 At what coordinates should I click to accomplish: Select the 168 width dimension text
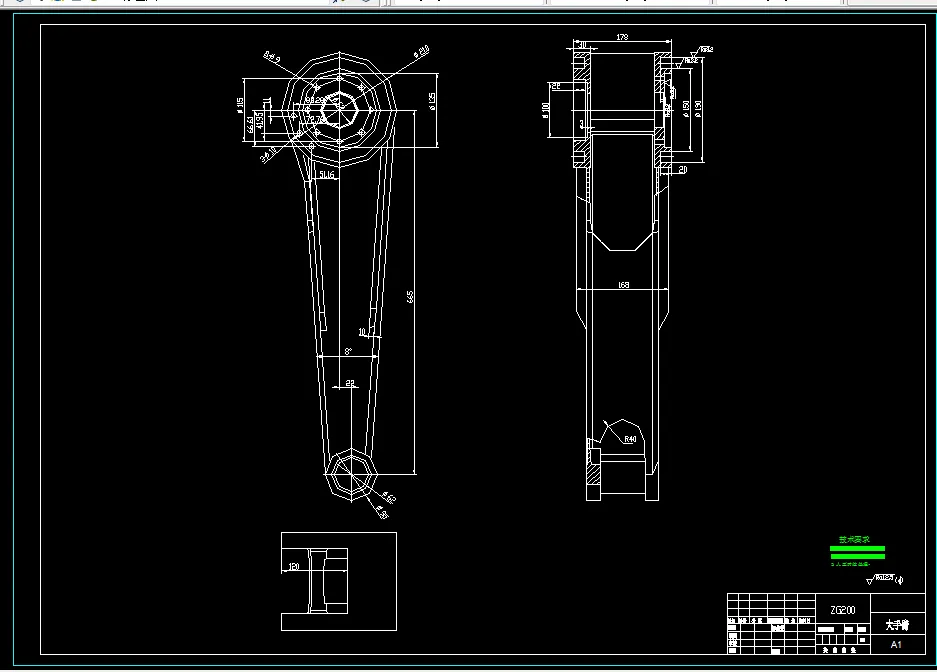coord(623,285)
